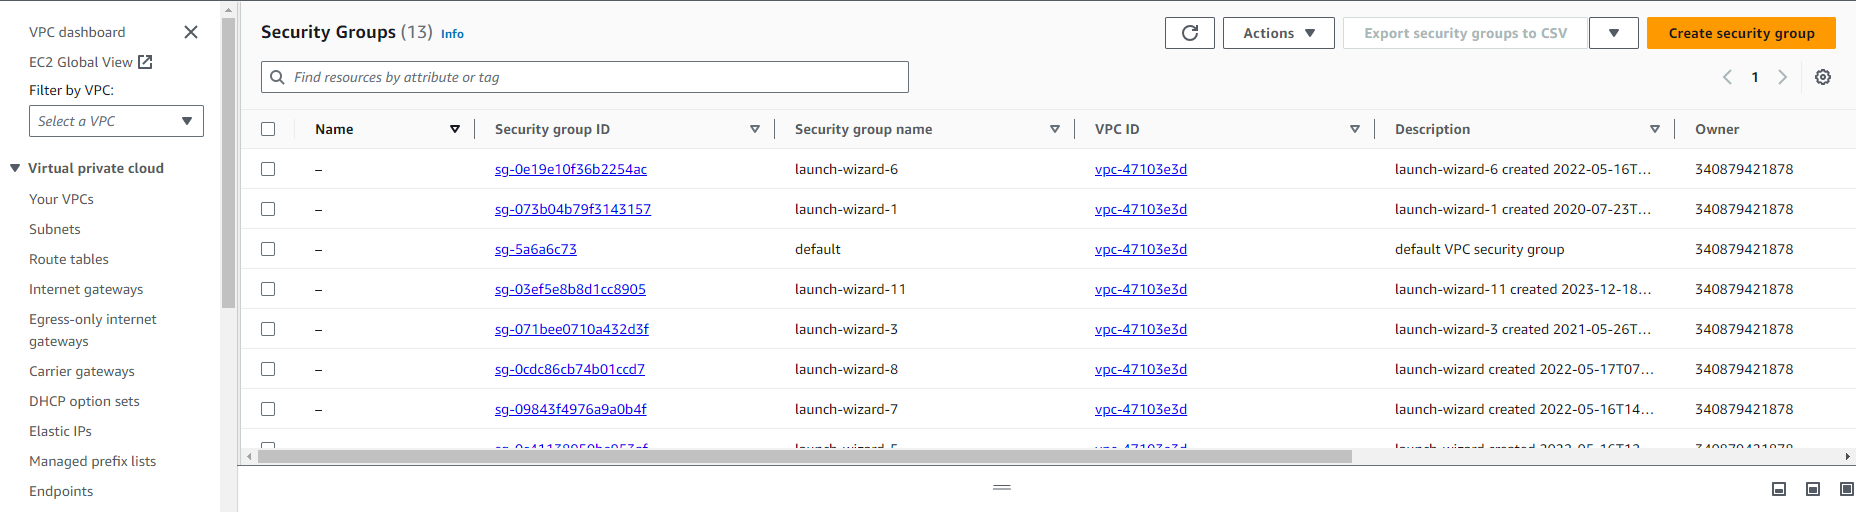This screenshot has width=1856, height=512.
Task: Check the launch-wizard-8 row checkbox
Action: 268,369
